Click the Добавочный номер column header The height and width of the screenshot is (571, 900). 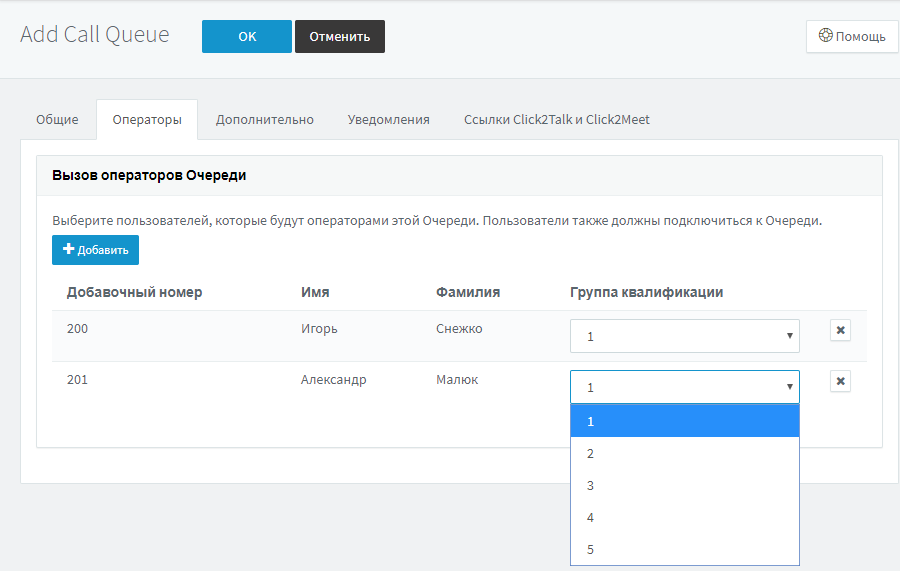tap(134, 292)
